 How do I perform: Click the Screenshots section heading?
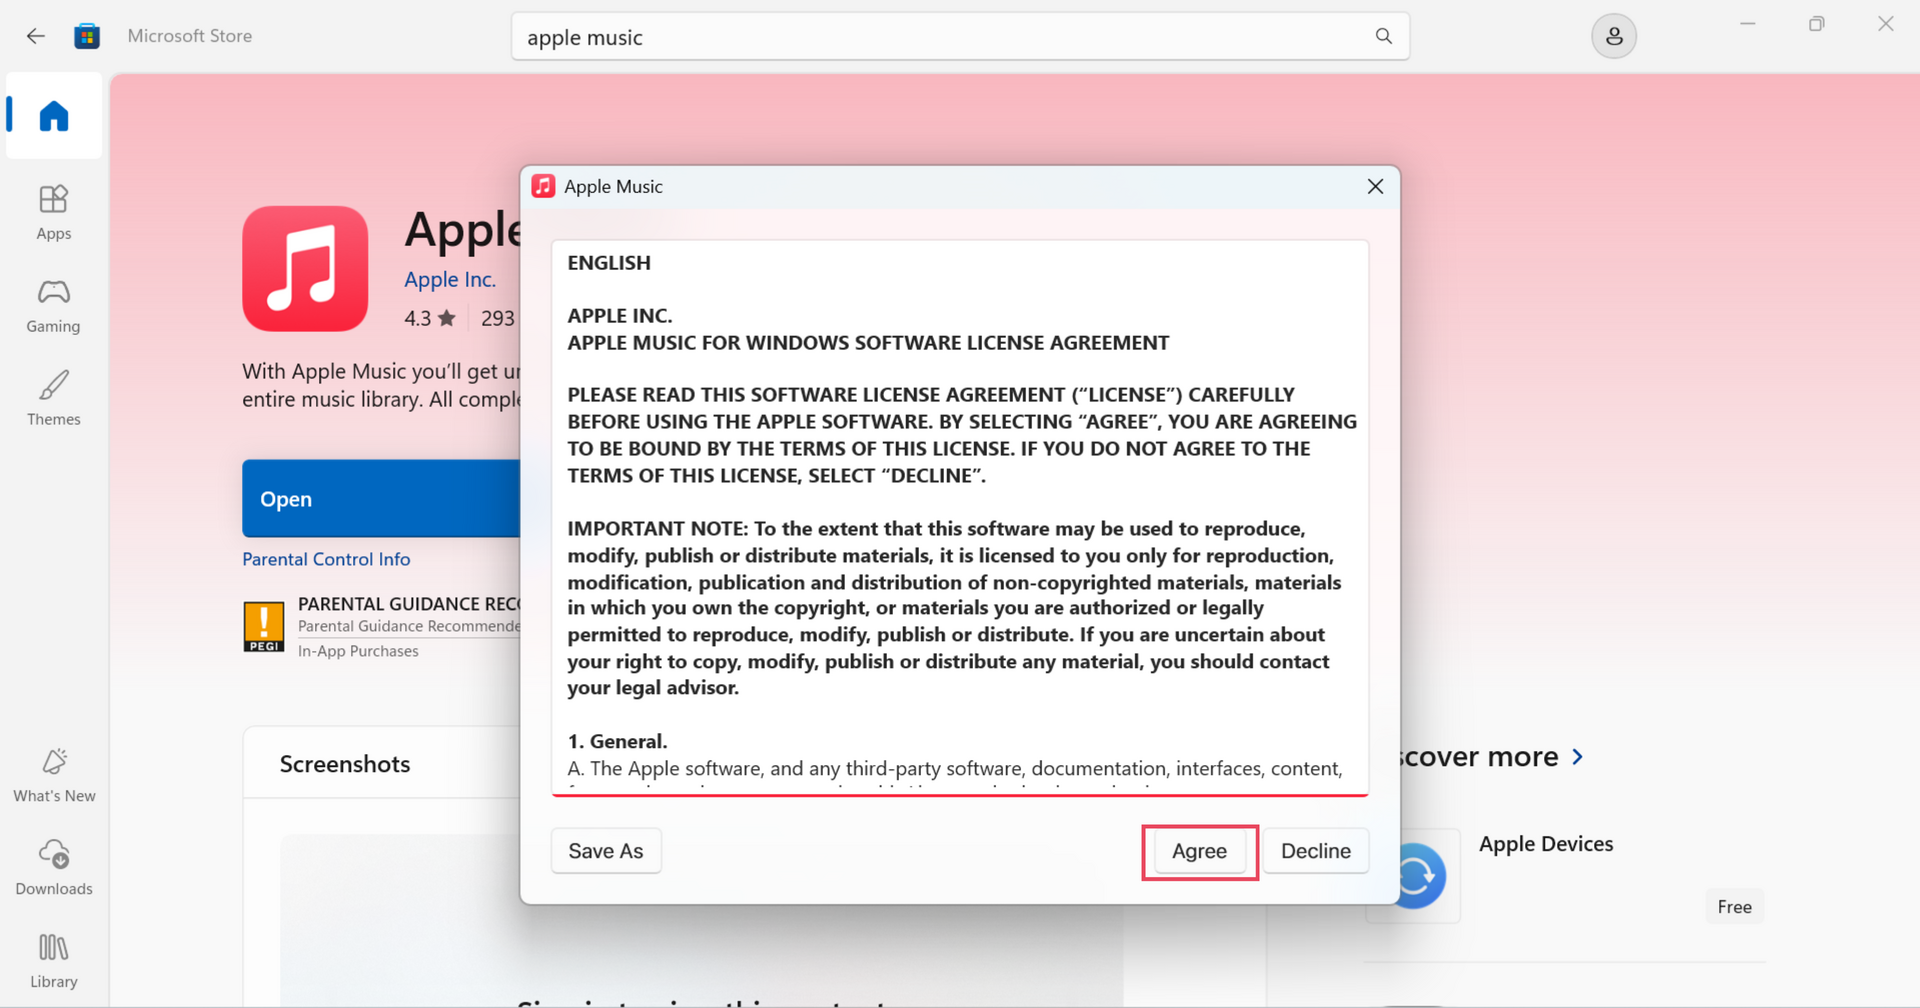(x=345, y=764)
